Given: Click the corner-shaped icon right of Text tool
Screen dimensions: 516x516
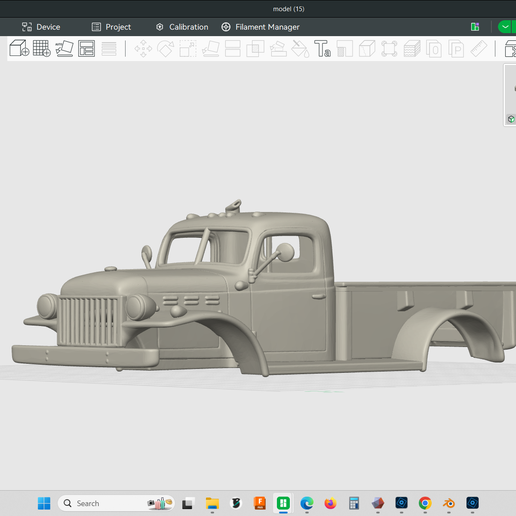Looking at the screenshot, I should [x=345, y=49].
